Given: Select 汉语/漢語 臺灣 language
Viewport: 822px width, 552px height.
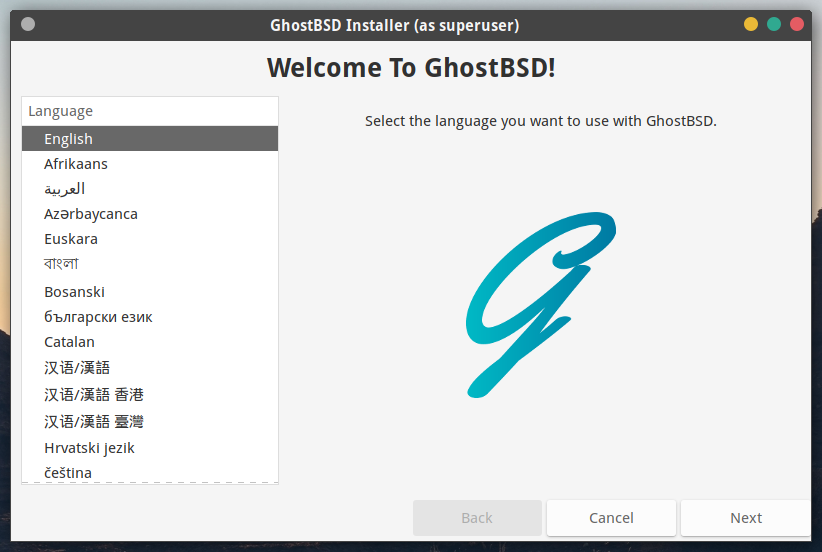Looking at the screenshot, I should coord(150,421).
